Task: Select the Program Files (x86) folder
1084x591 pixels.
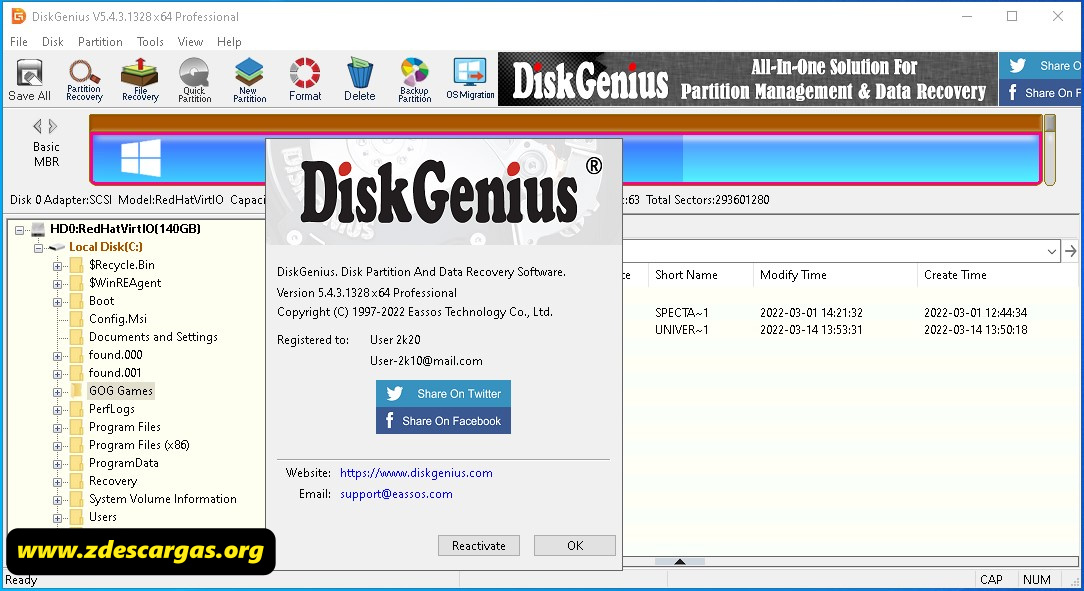Action: [139, 444]
